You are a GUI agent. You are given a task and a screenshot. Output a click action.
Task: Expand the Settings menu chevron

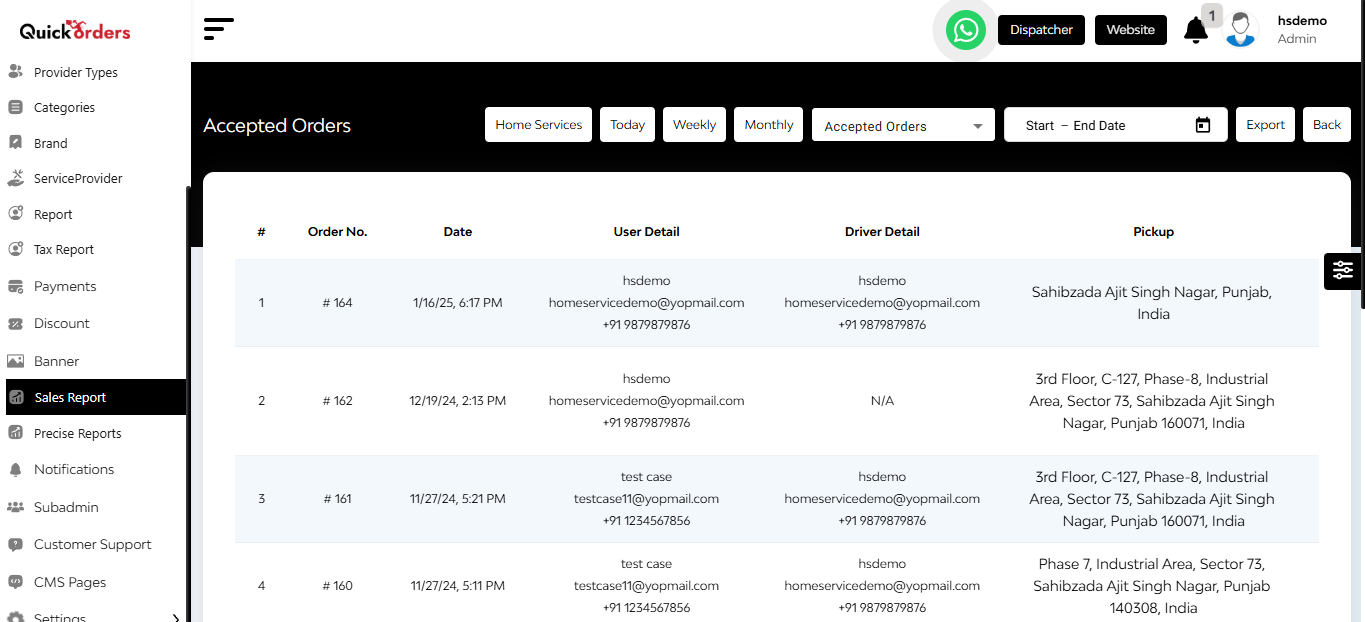tap(176, 618)
